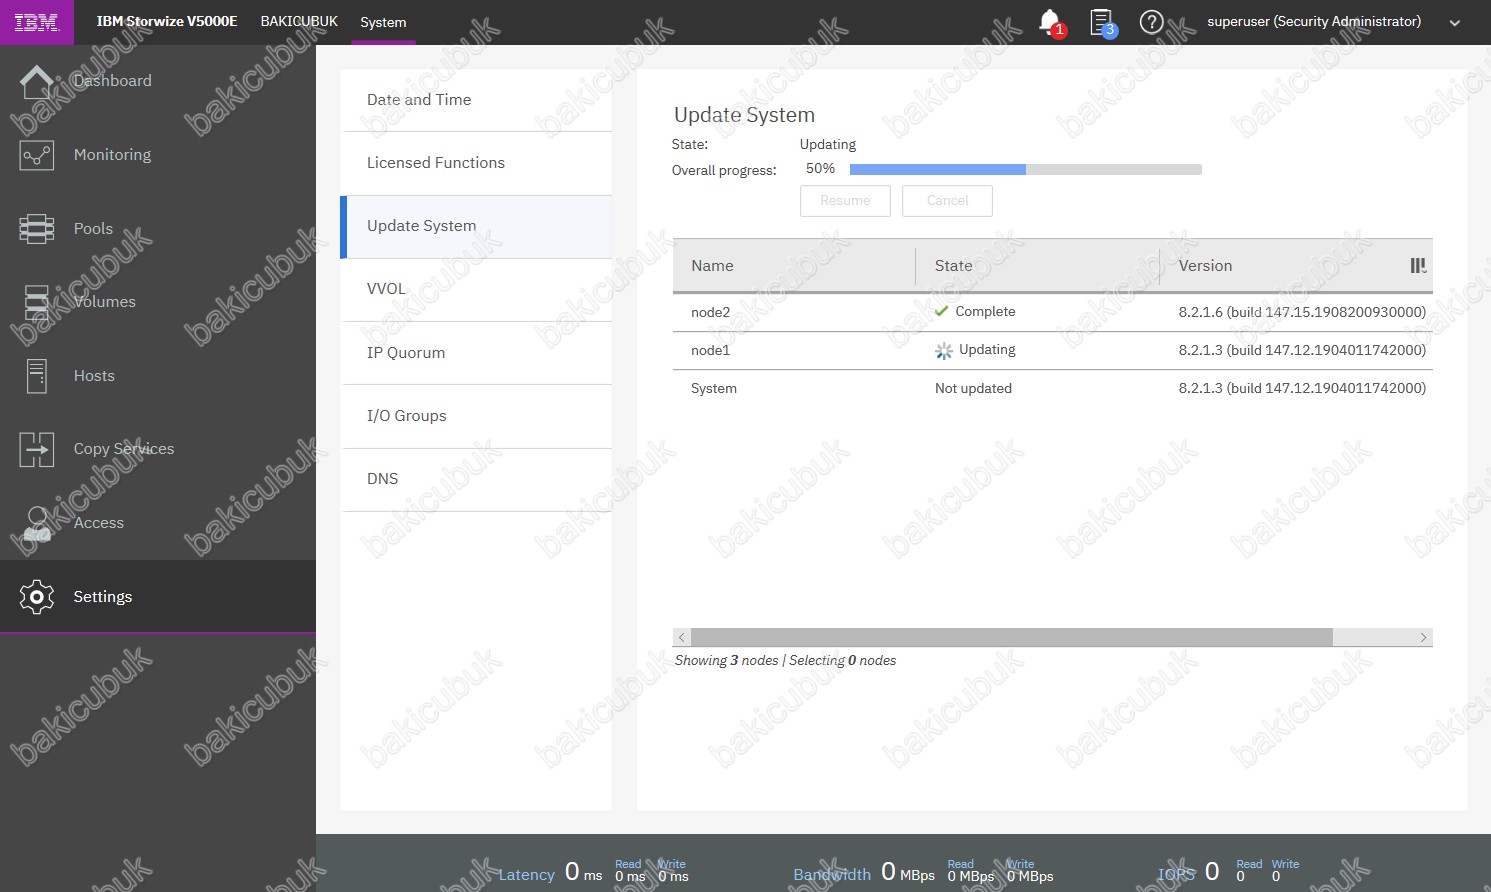Click the System breadcrumb in top bar
The width and height of the screenshot is (1491, 892).
point(383,22)
